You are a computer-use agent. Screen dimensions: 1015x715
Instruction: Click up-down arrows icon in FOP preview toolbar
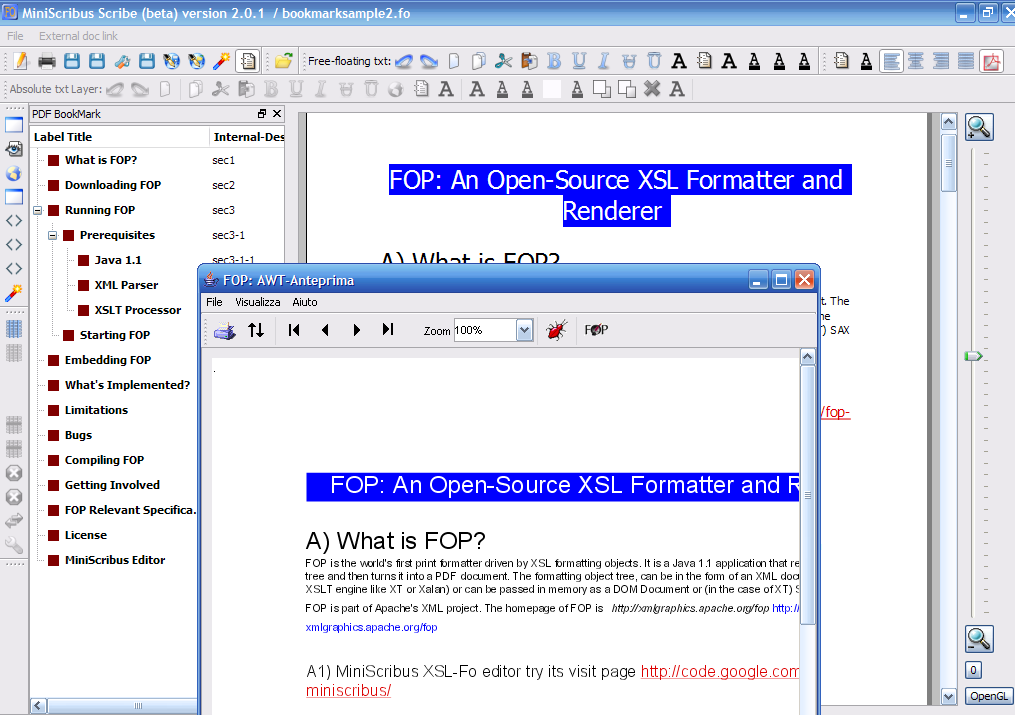[256, 330]
